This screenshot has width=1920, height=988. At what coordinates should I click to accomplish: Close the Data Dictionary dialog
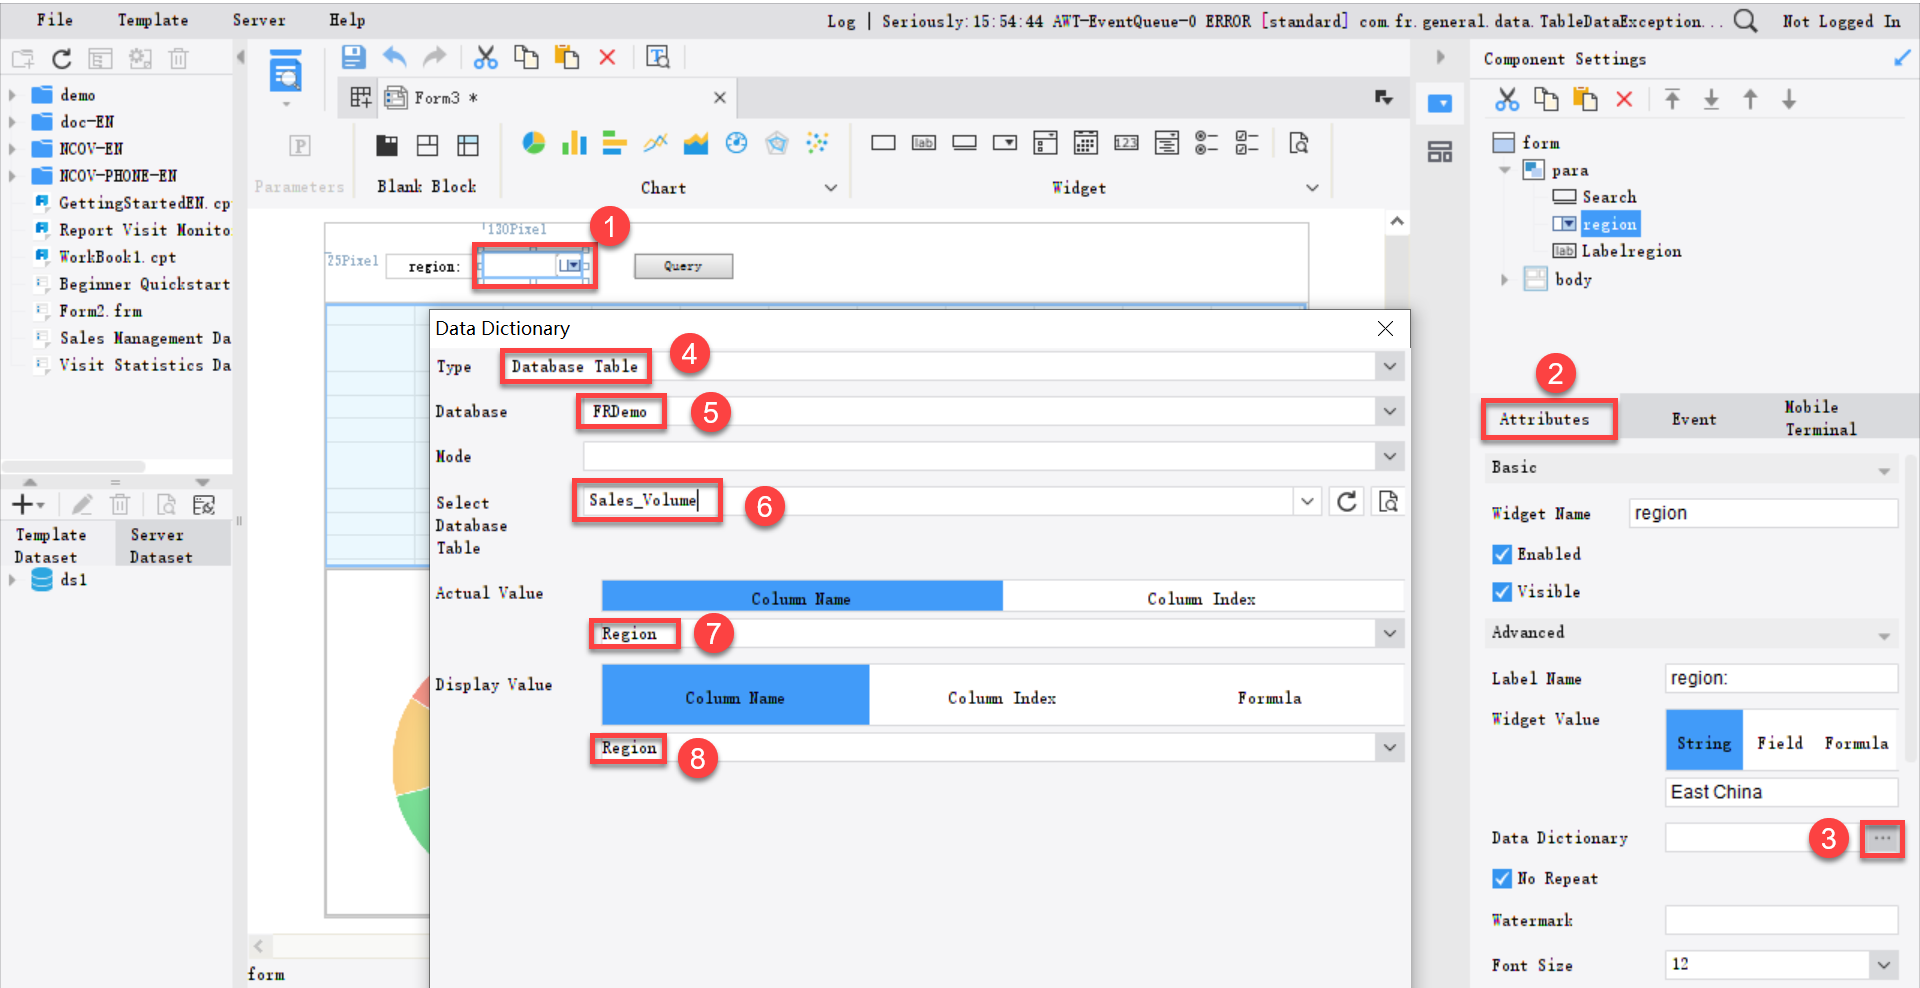coord(1385,328)
